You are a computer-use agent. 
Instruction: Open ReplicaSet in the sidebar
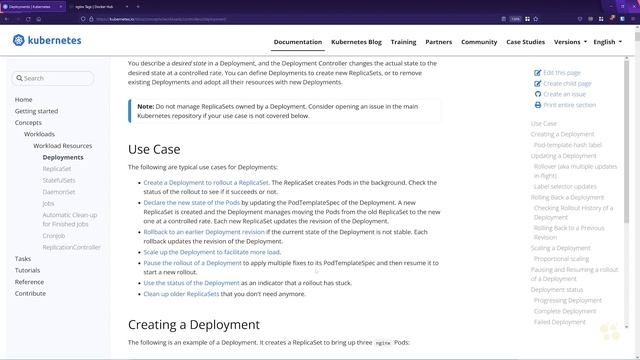pyautogui.click(x=57, y=169)
